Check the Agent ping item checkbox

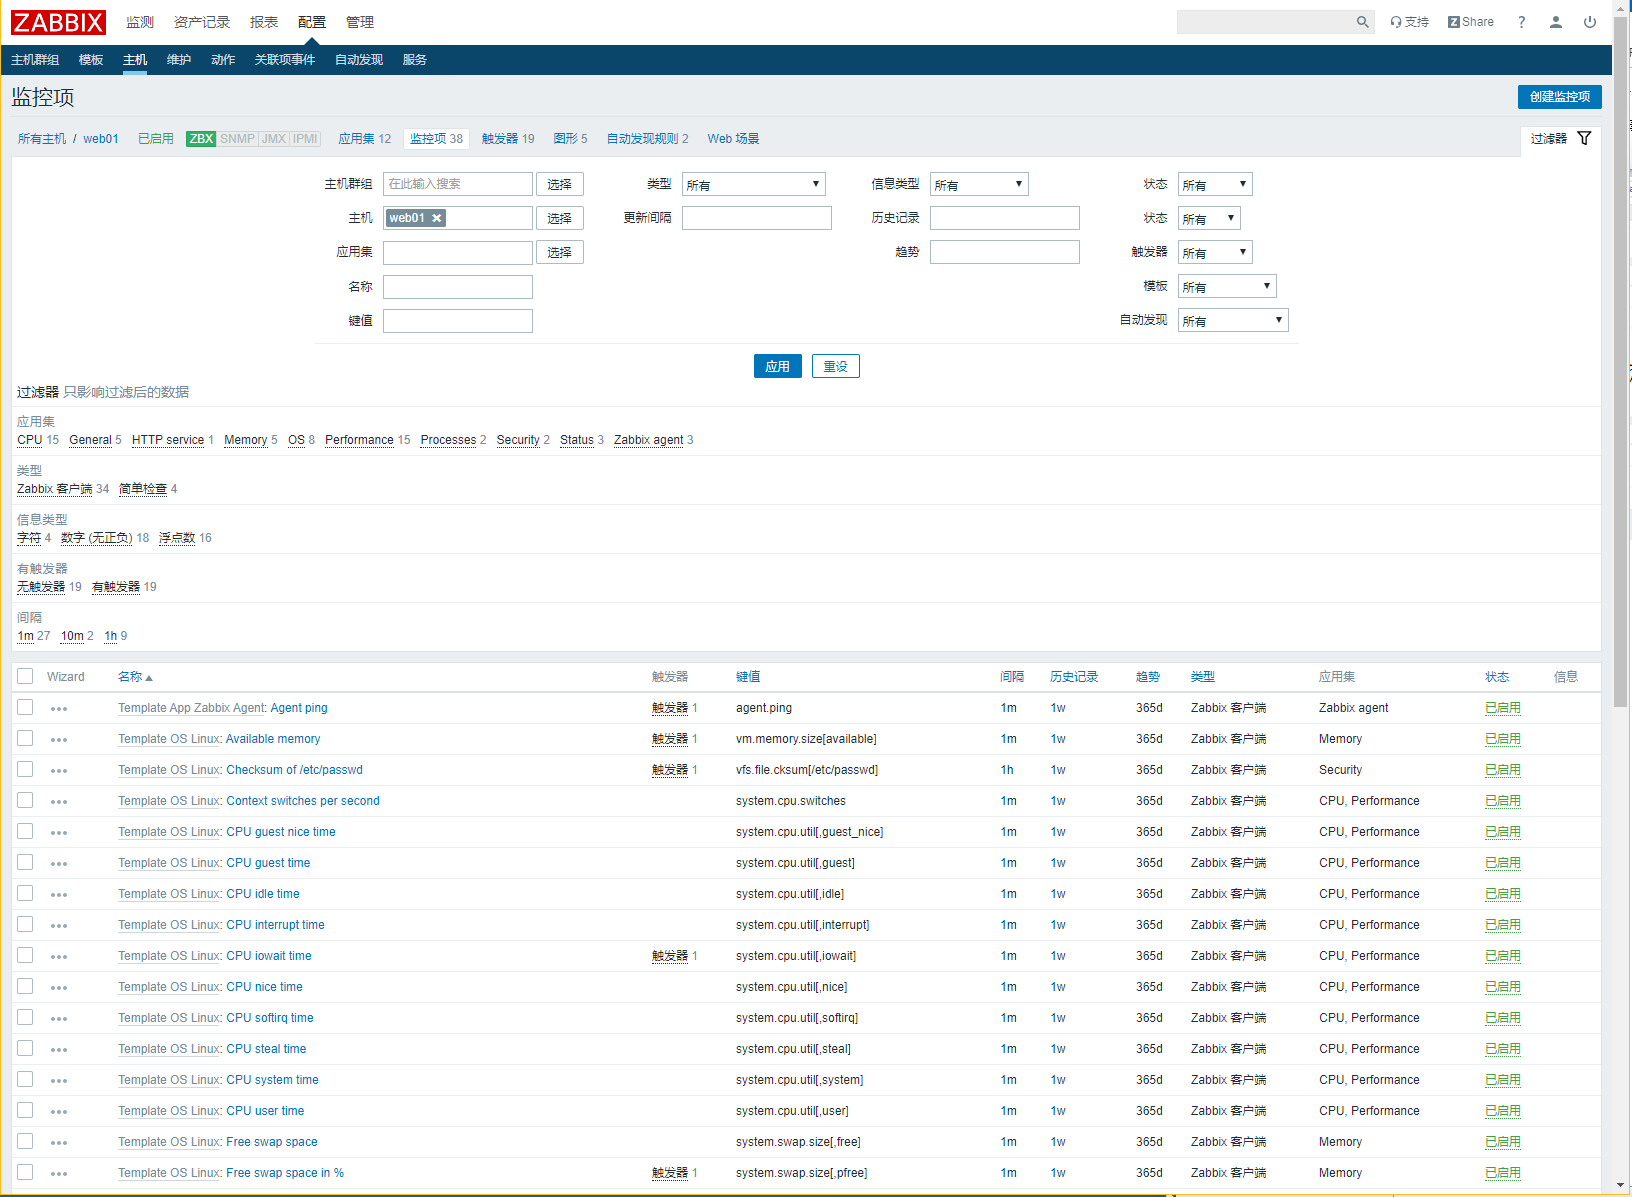25,707
